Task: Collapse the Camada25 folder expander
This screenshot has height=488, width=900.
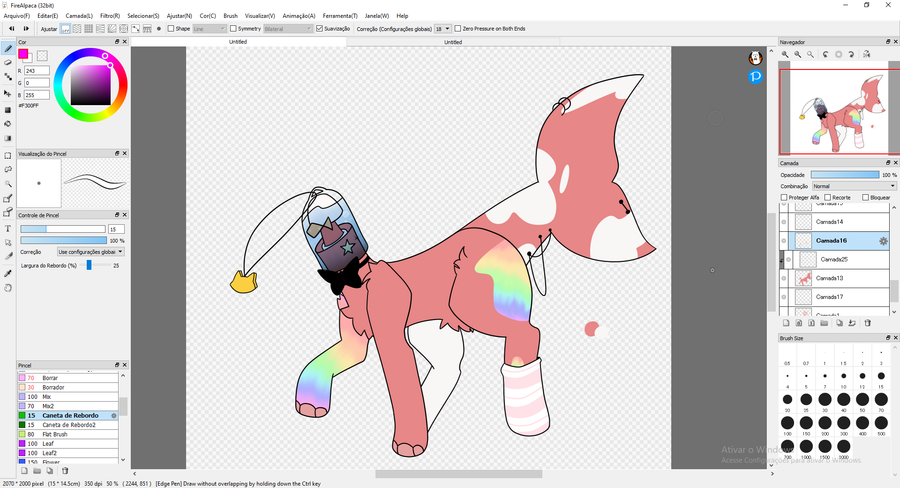Action: tap(781, 260)
